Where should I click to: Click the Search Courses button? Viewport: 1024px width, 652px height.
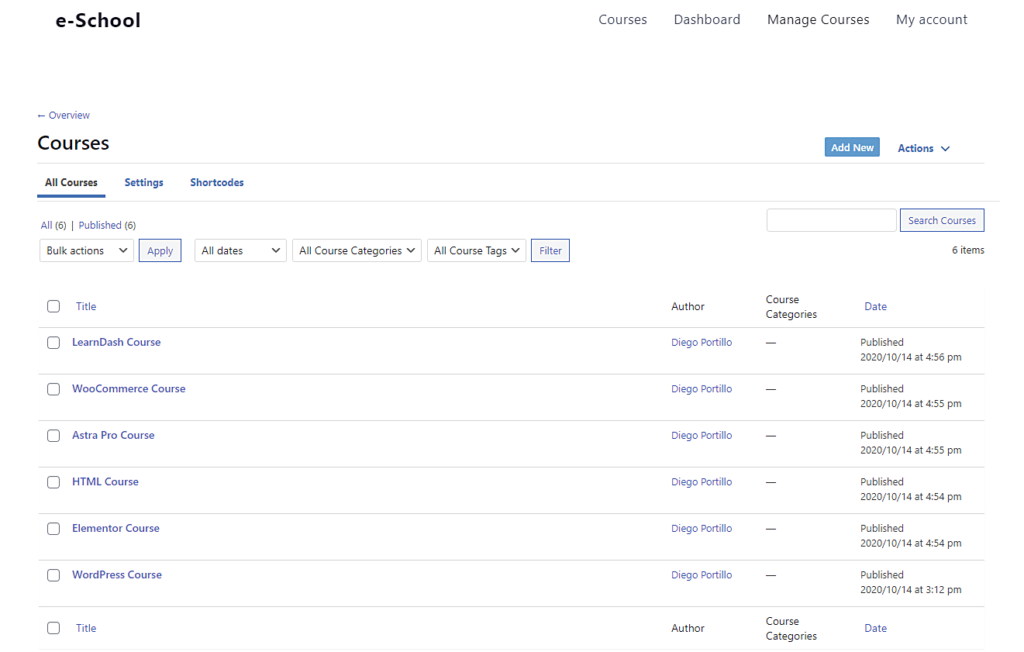[x=942, y=220]
